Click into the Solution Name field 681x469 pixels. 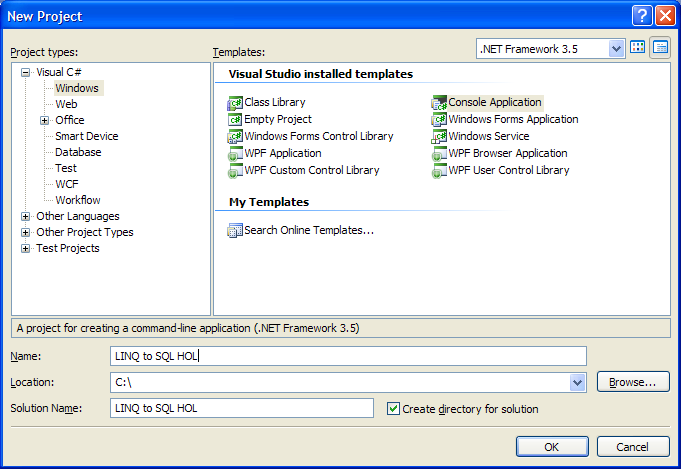tap(242, 408)
